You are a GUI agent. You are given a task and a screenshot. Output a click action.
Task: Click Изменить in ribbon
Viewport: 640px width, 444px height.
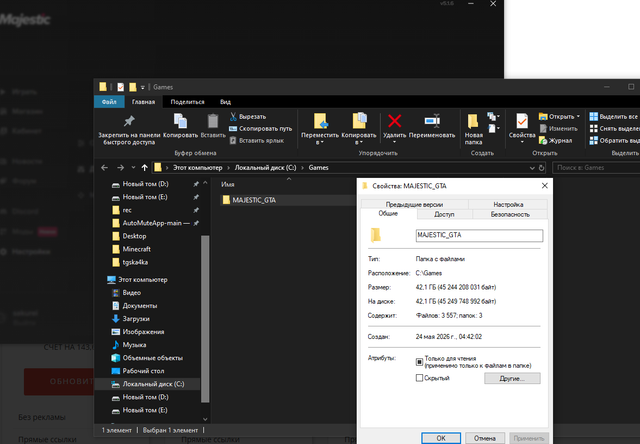(x=558, y=129)
